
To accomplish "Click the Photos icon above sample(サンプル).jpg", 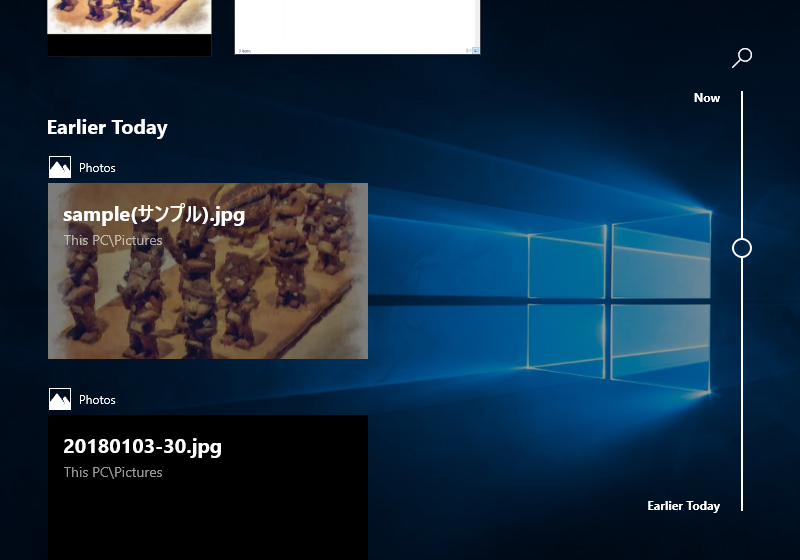I will [x=60, y=167].
